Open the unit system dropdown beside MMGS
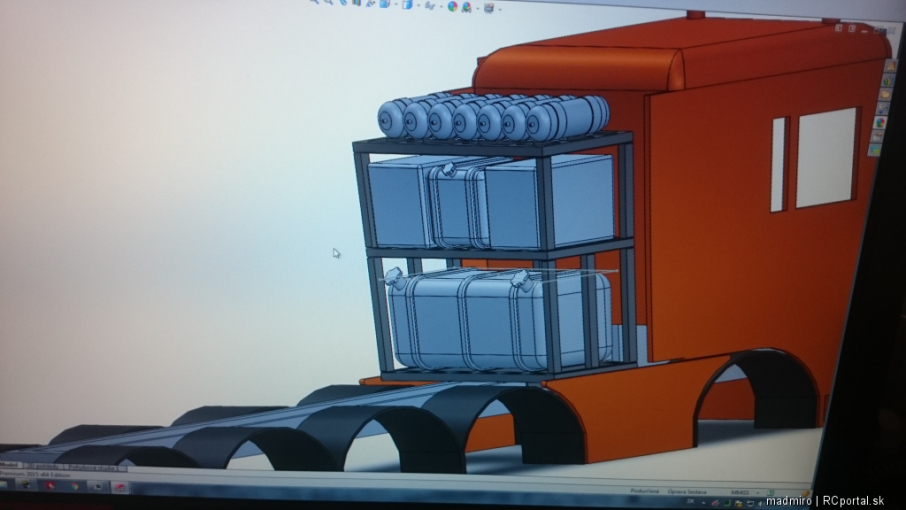The width and height of the screenshot is (906, 510). pyautogui.click(x=758, y=493)
